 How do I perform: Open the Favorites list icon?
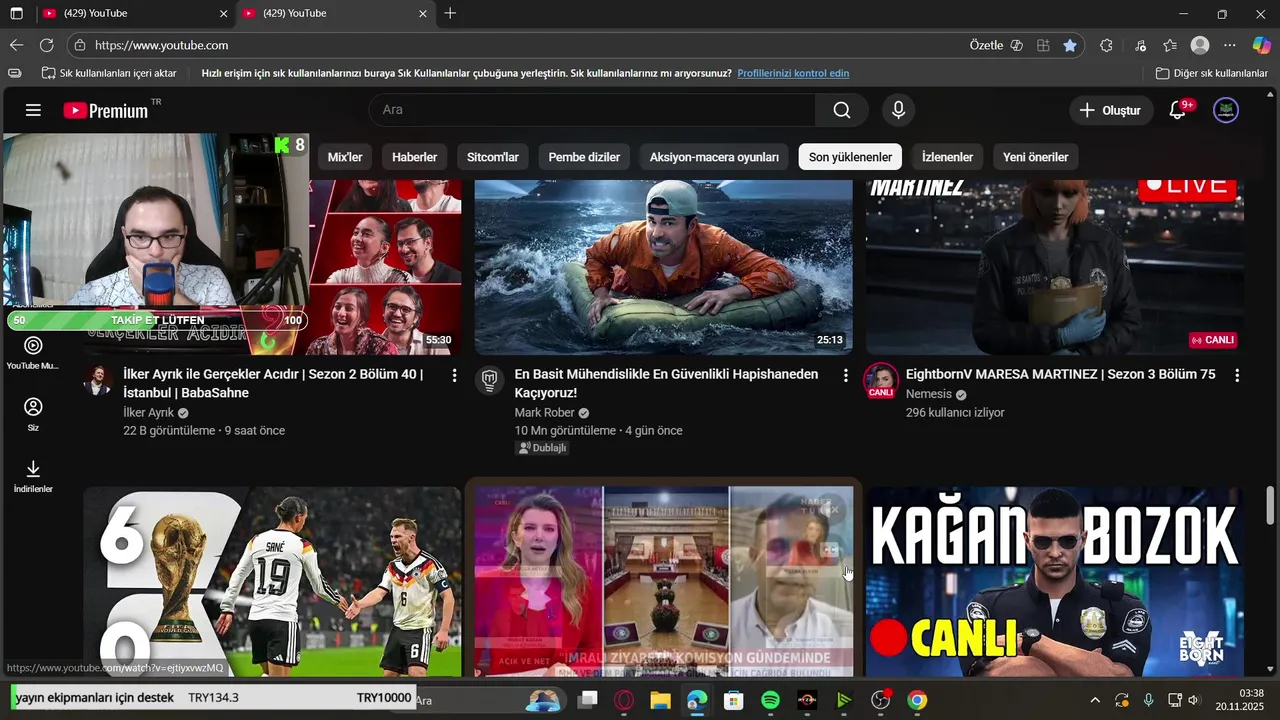click(1170, 45)
